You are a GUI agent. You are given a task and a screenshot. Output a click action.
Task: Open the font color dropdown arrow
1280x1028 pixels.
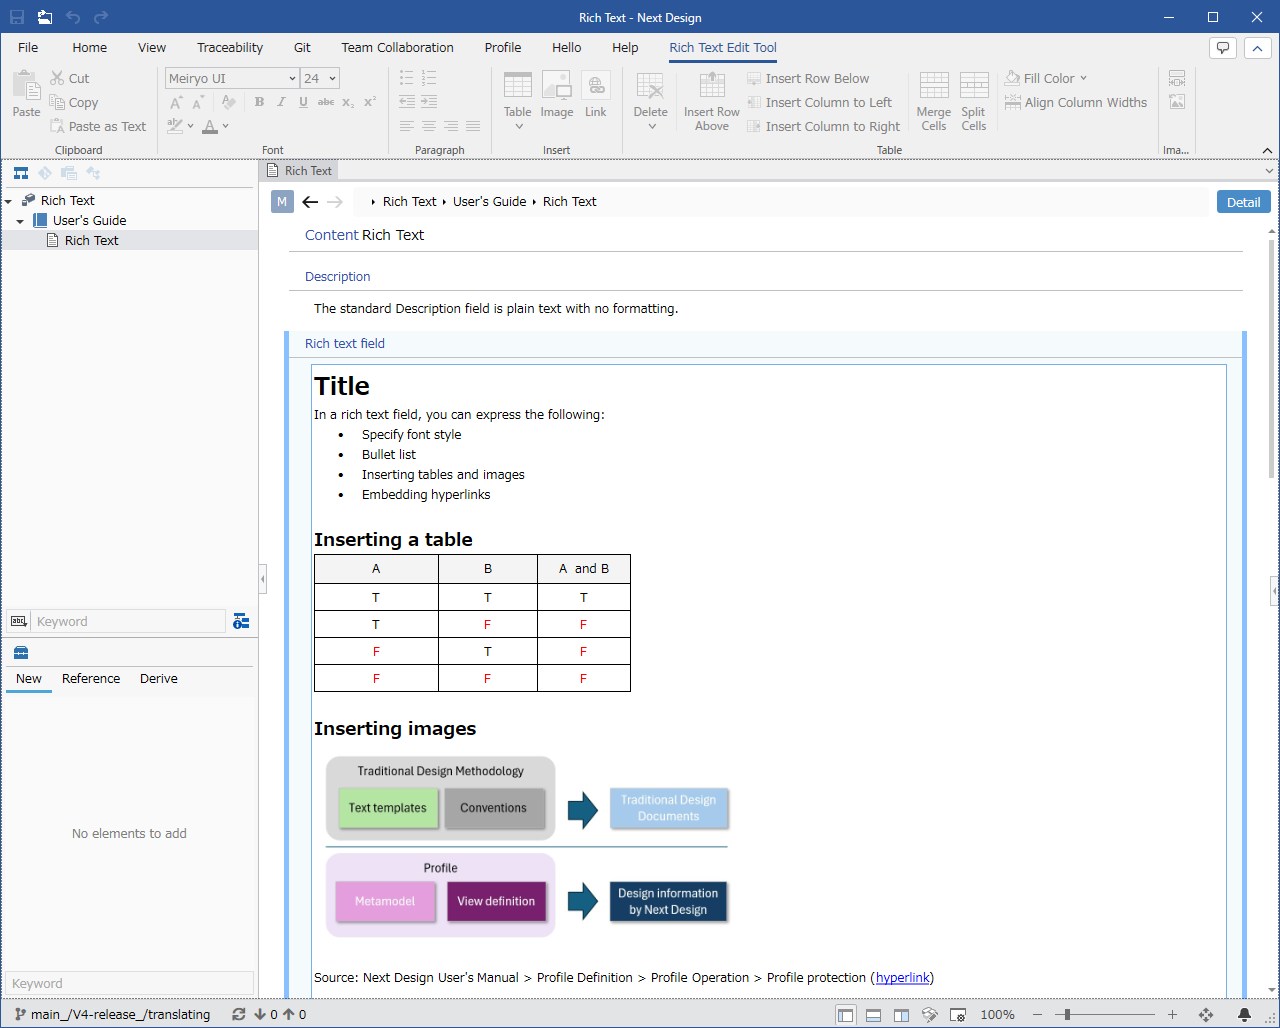[226, 126]
